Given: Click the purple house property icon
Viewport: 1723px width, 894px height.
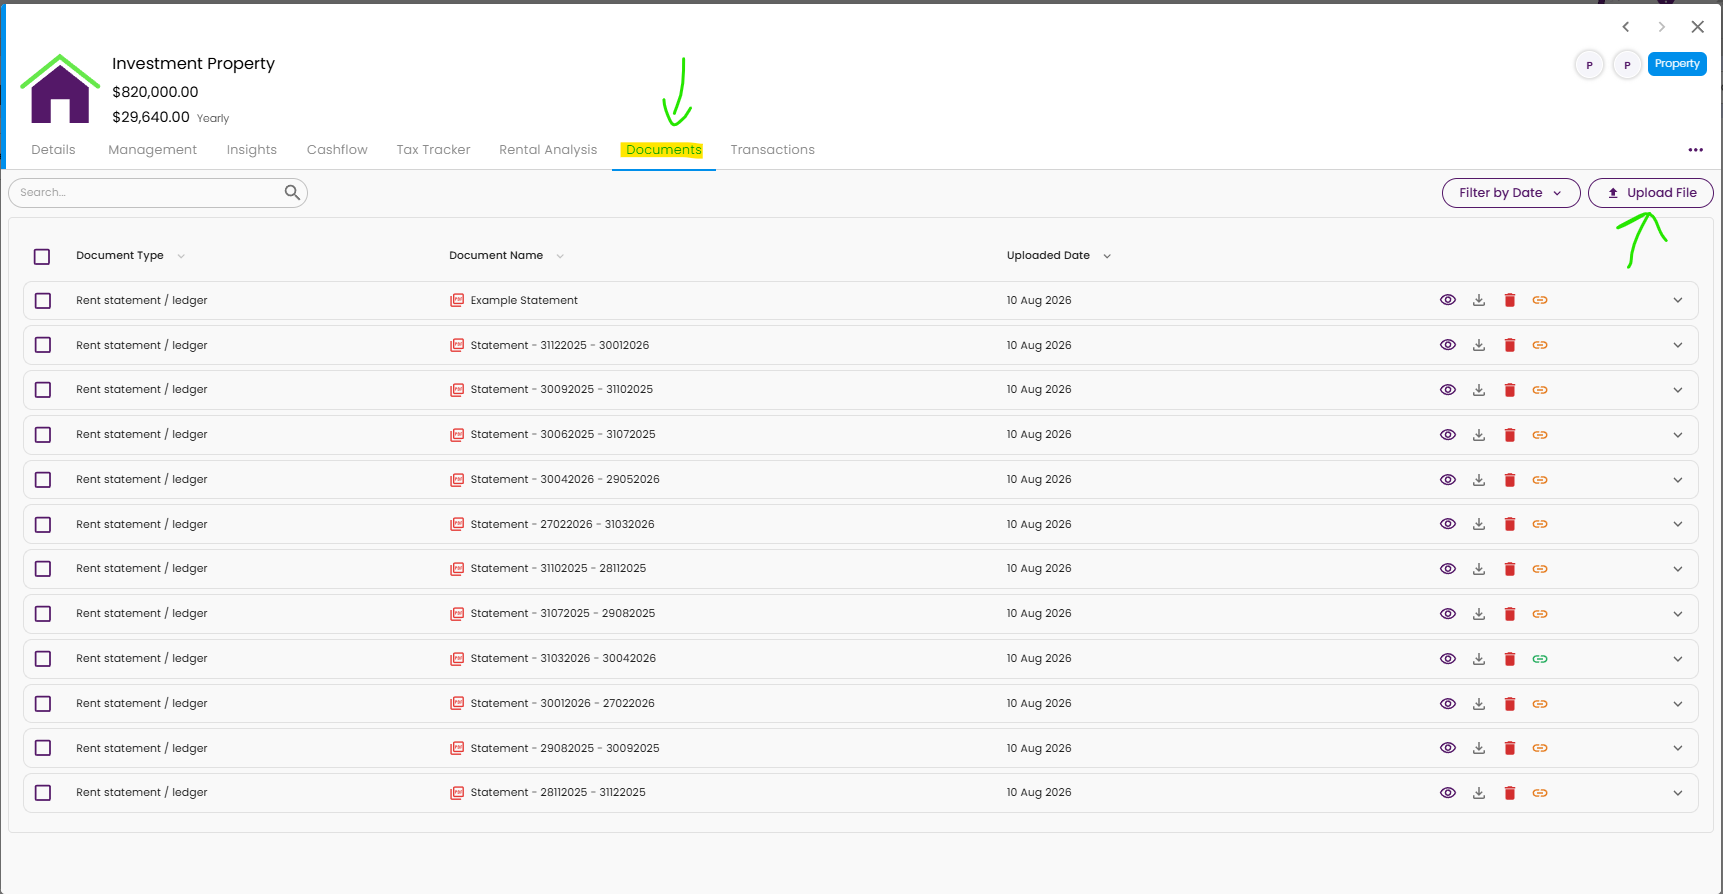Looking at the screenshot, I should click(60, 90).
